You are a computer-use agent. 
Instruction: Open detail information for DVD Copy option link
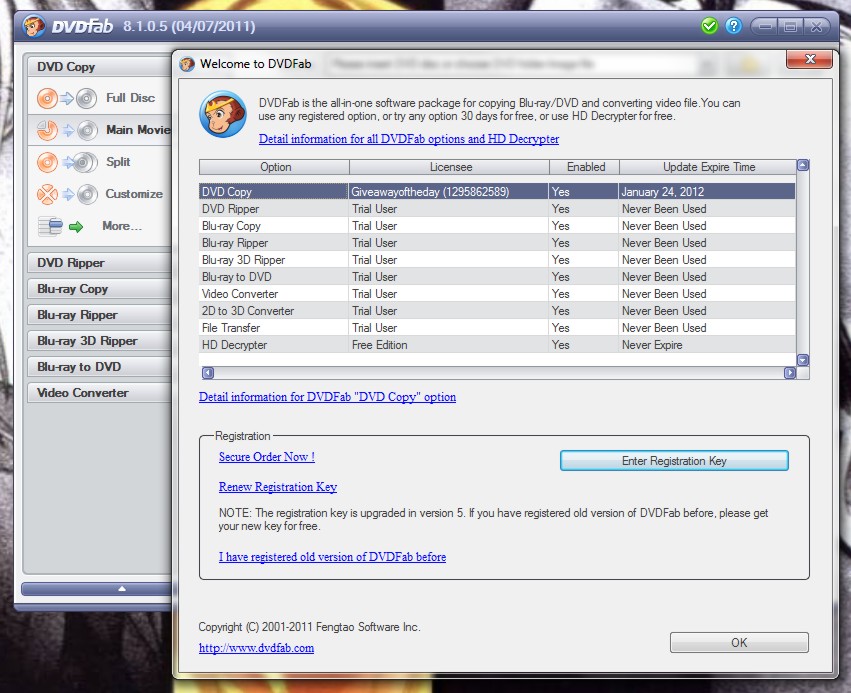pyautogui.click(x=327, y=397)
